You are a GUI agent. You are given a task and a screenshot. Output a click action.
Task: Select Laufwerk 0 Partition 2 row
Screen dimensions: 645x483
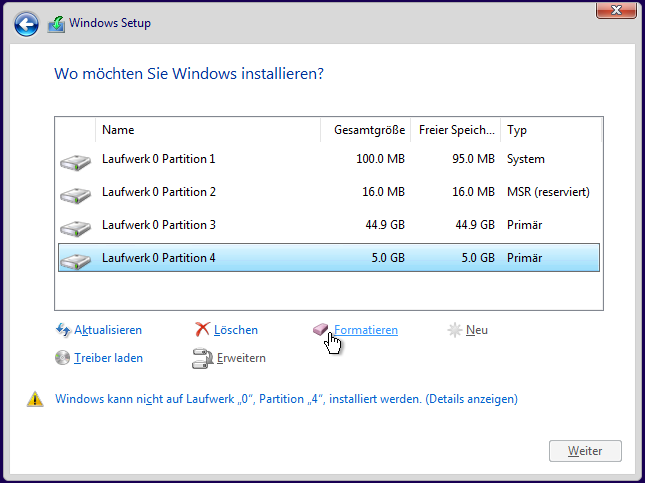[x=329, y=192]
